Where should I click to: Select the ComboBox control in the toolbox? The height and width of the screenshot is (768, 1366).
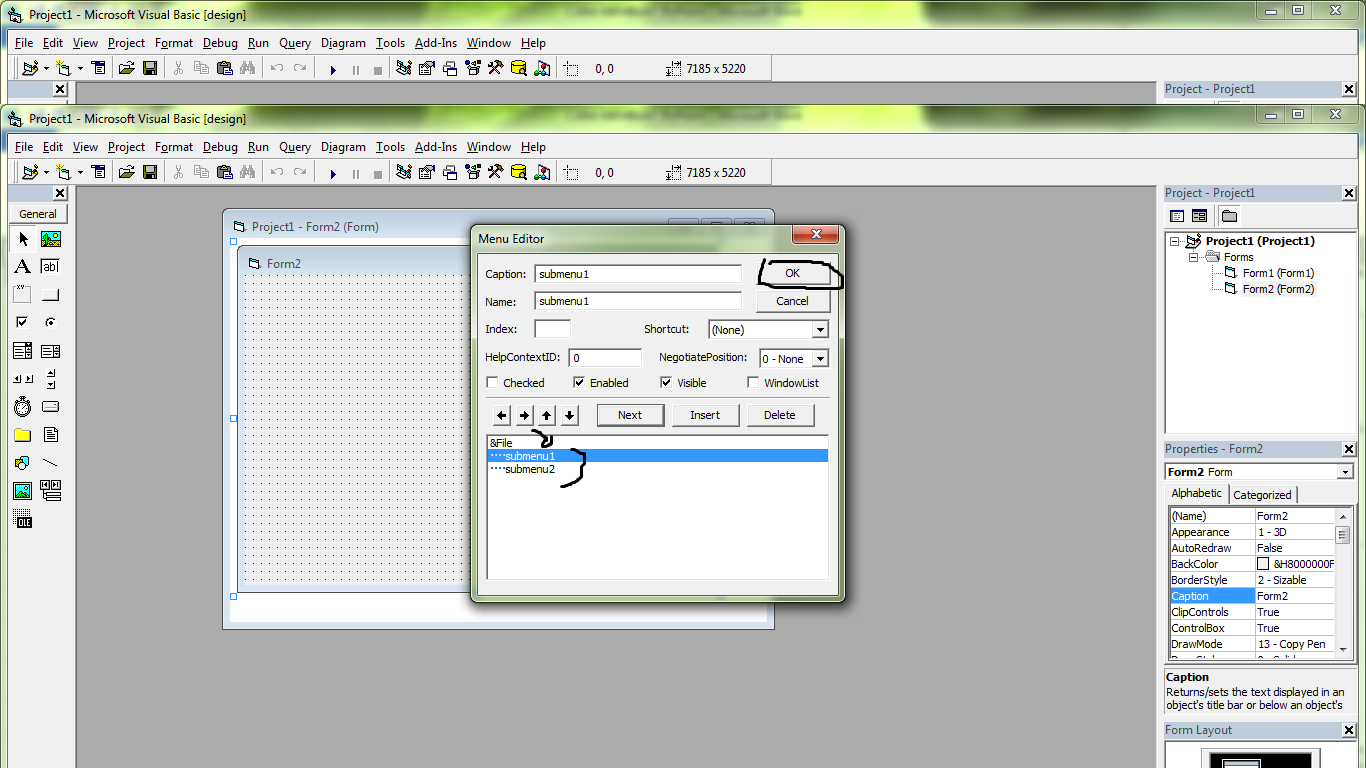23,351
